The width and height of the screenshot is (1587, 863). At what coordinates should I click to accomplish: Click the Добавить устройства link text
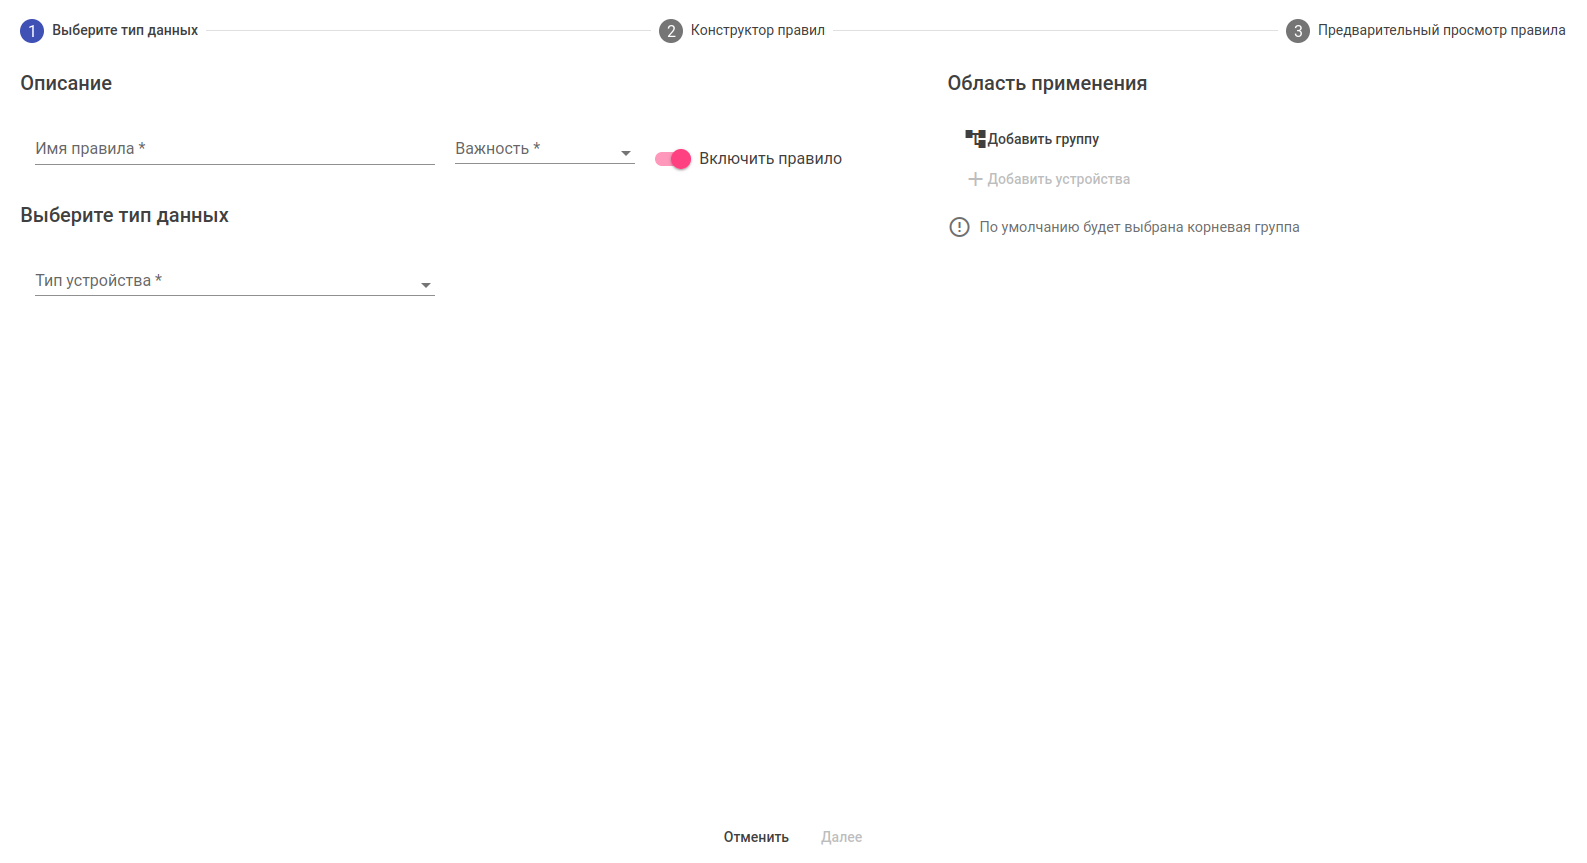click(1058, 179)
